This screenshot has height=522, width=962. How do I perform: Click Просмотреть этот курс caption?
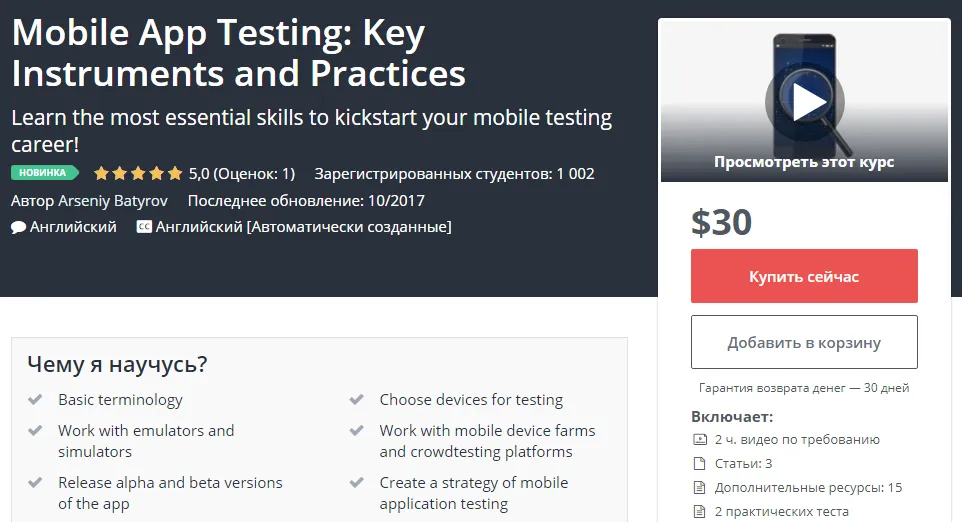click(804, 161)
